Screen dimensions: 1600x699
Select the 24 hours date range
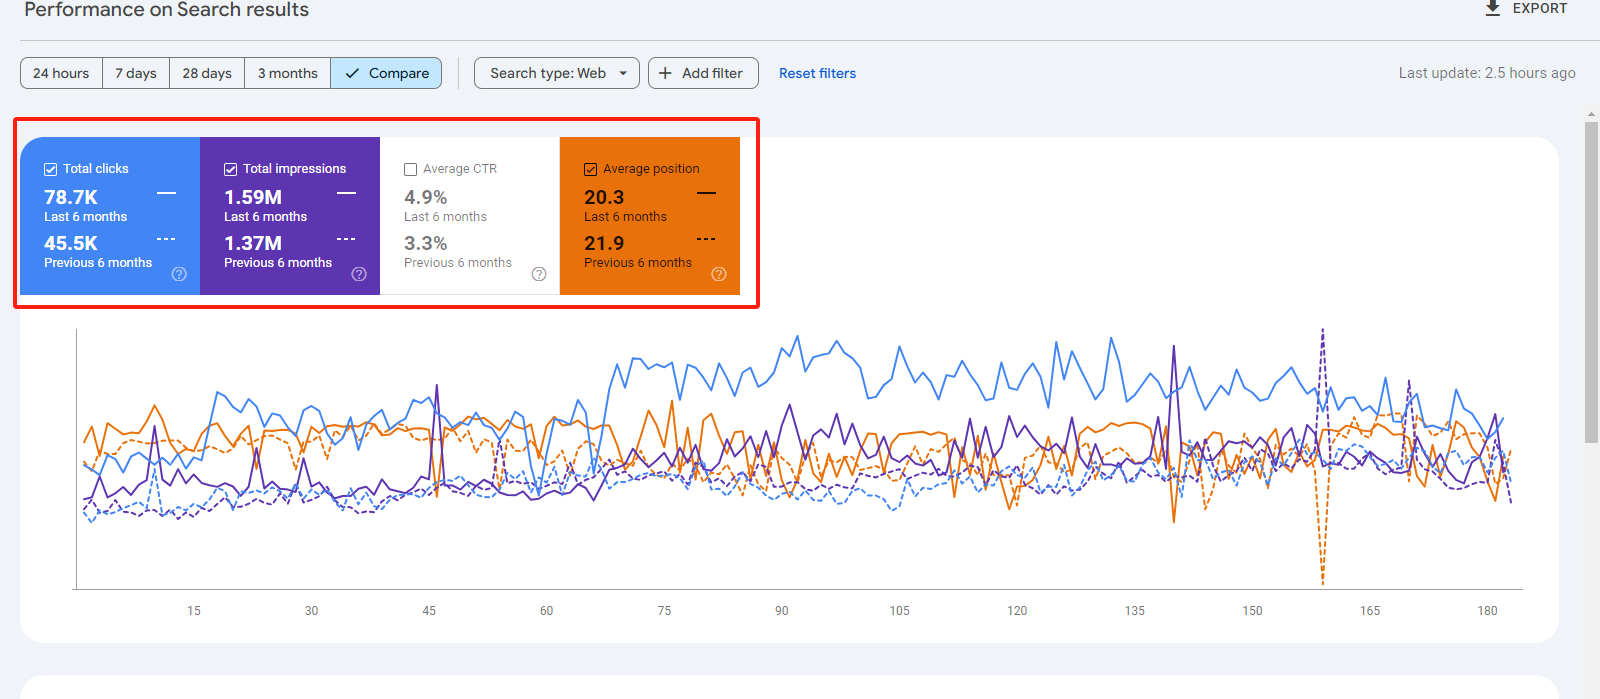pos(61,73)
